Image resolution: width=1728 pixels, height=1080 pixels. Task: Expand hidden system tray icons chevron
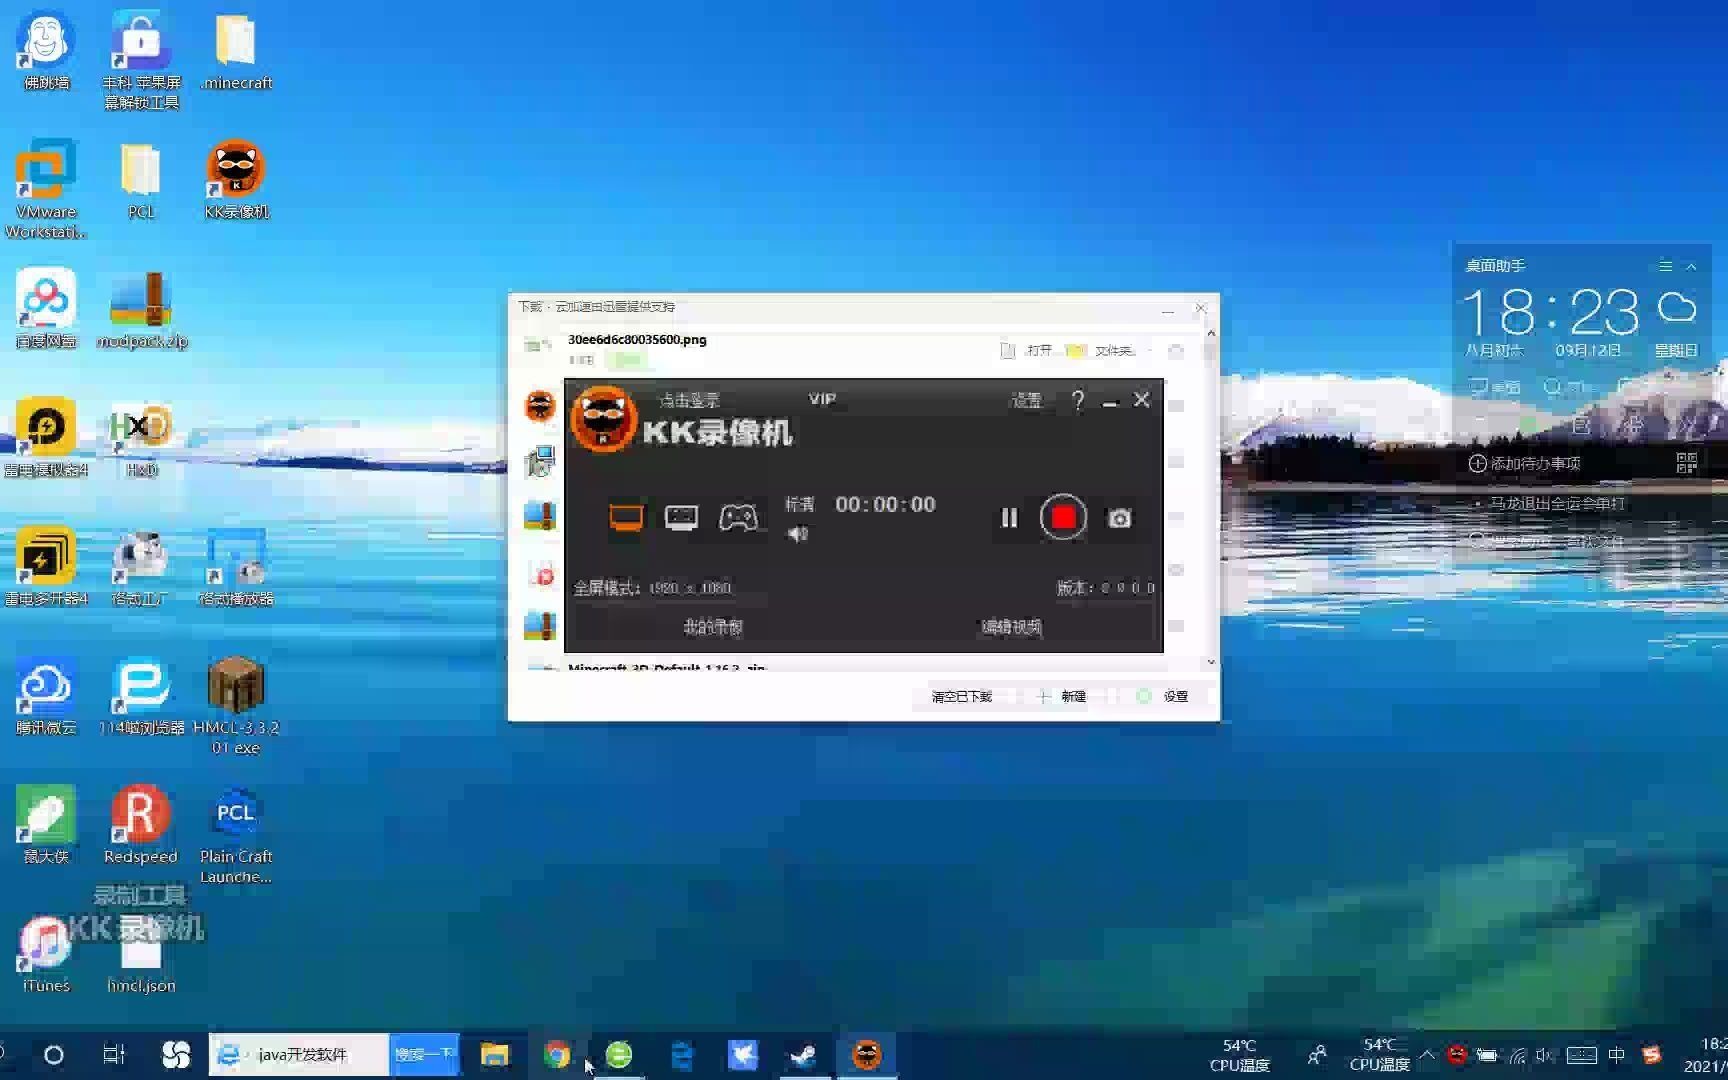click(1427, 1054)
